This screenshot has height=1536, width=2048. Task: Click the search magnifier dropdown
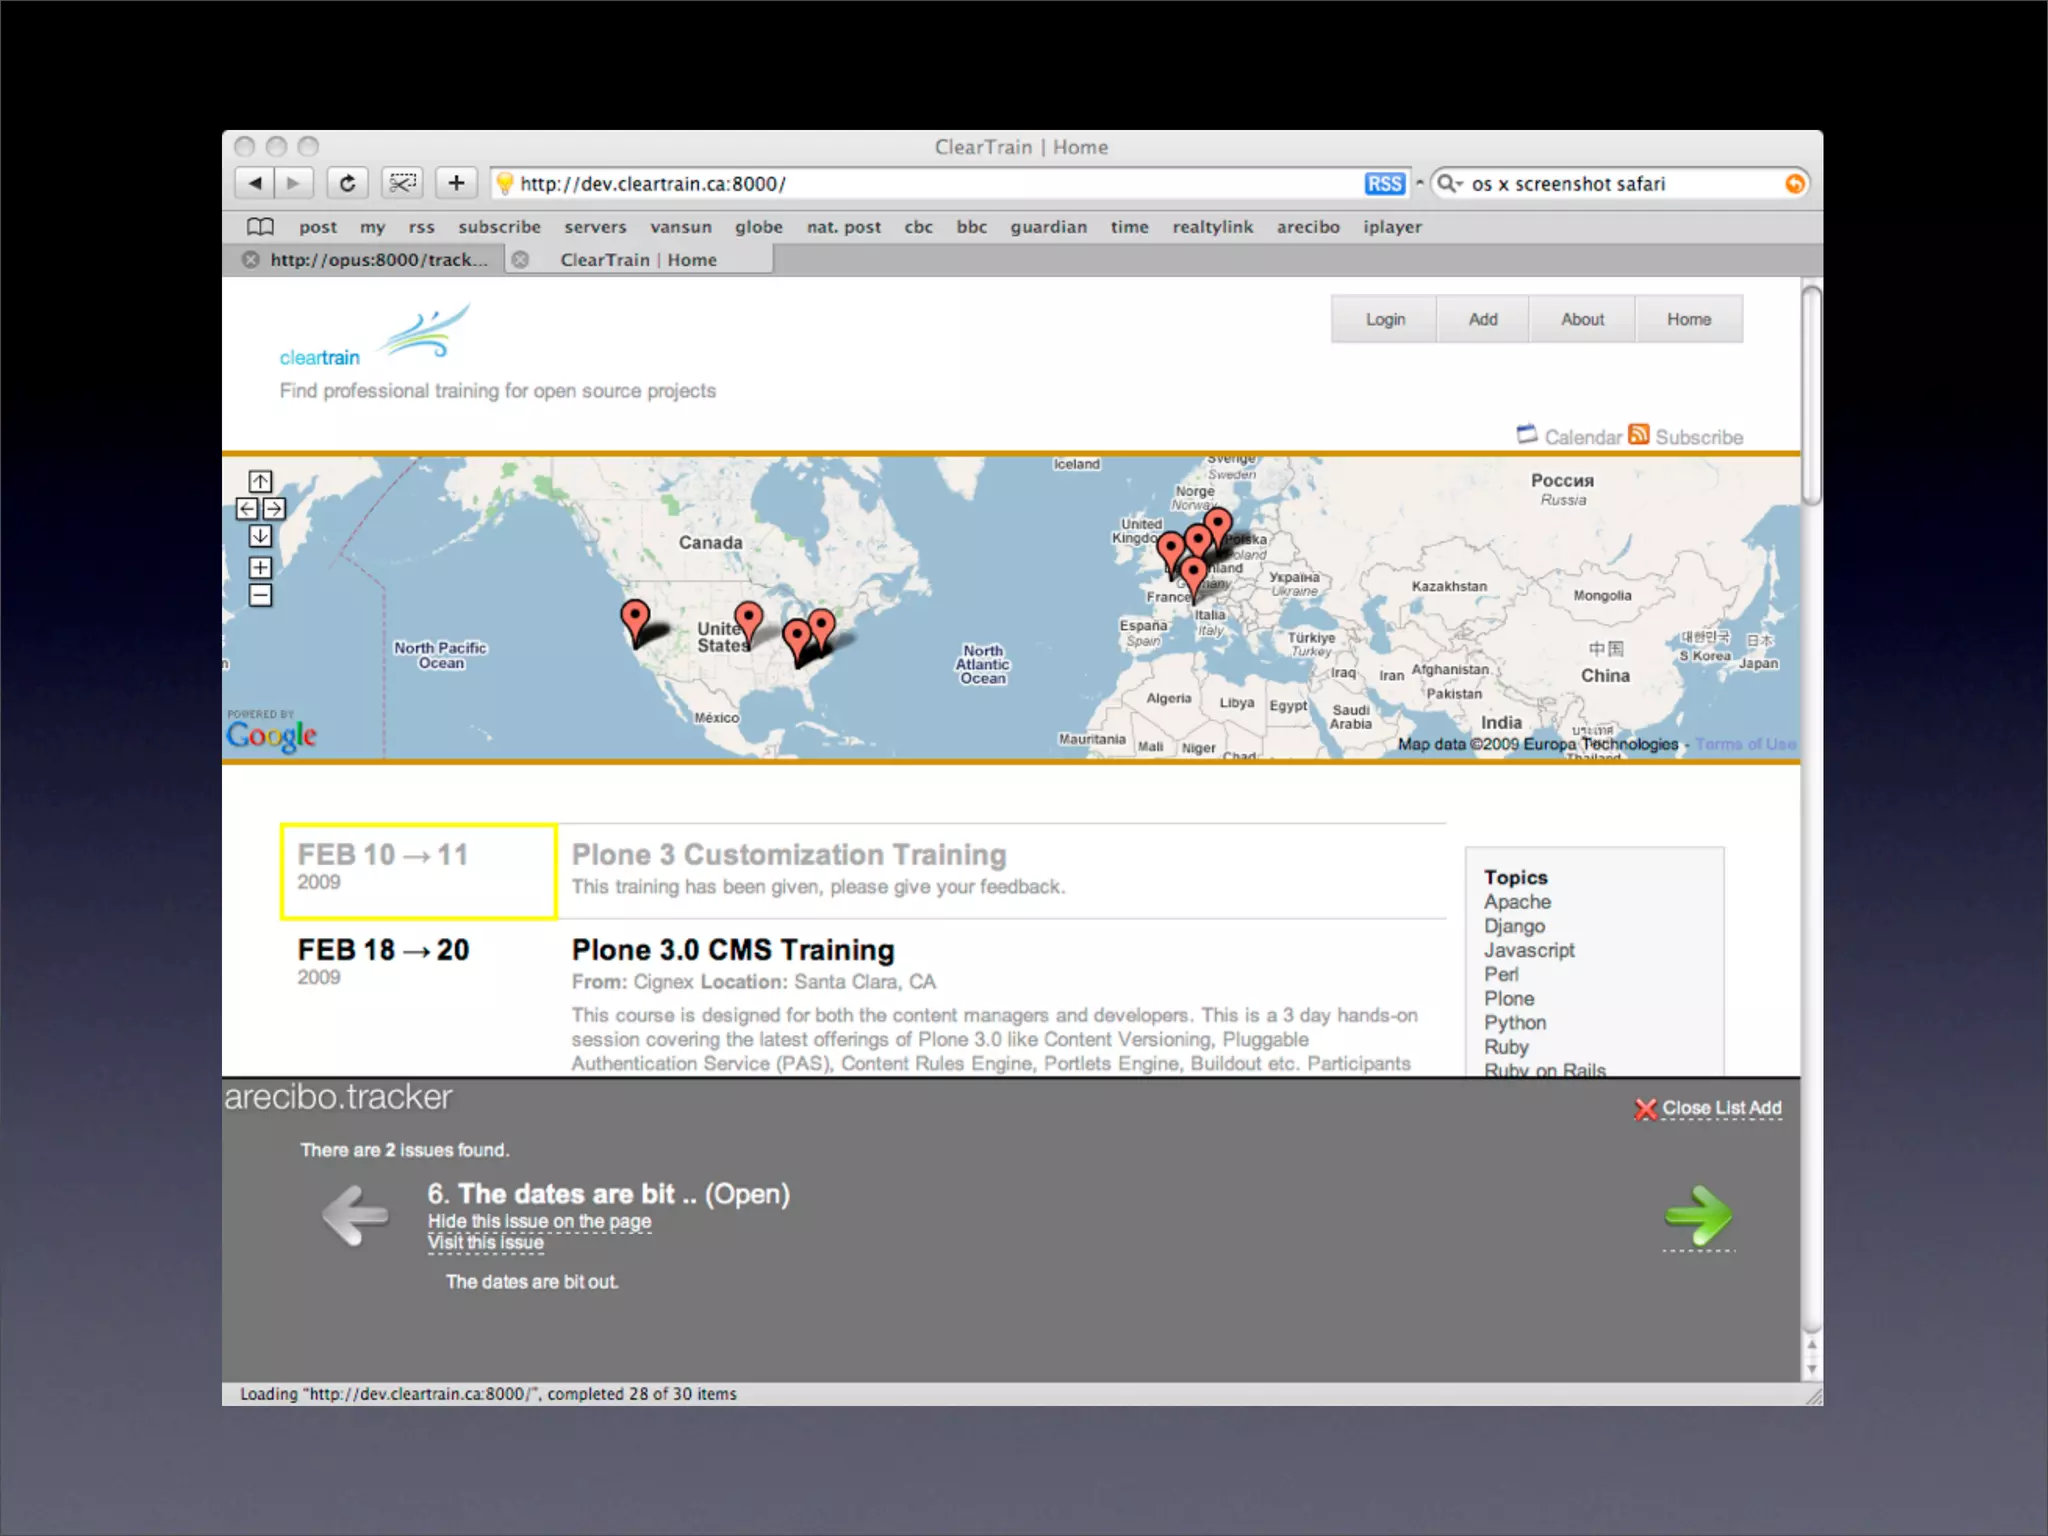point(1449,184)
